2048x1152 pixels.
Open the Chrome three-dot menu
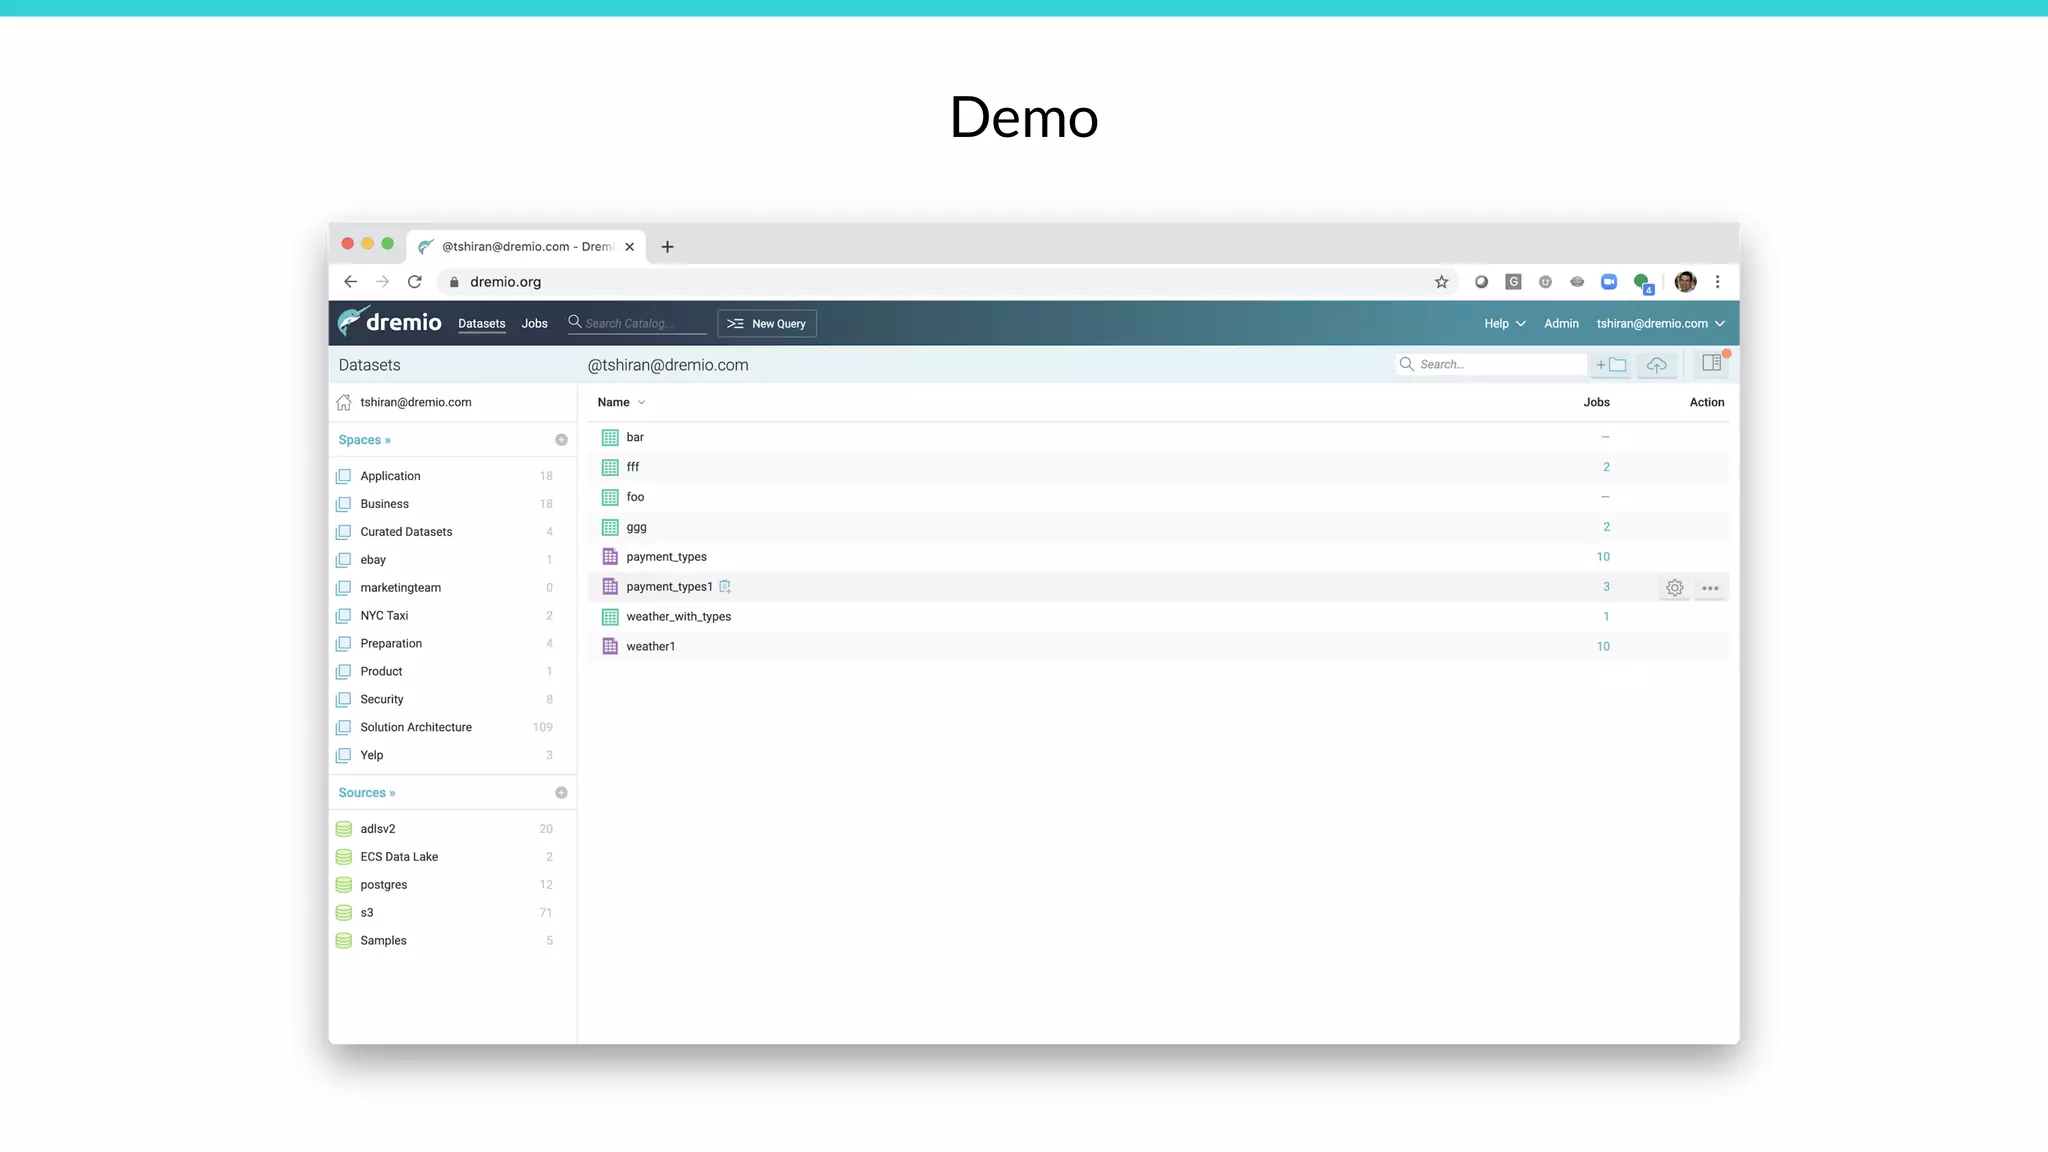[x=1718, y=282]
